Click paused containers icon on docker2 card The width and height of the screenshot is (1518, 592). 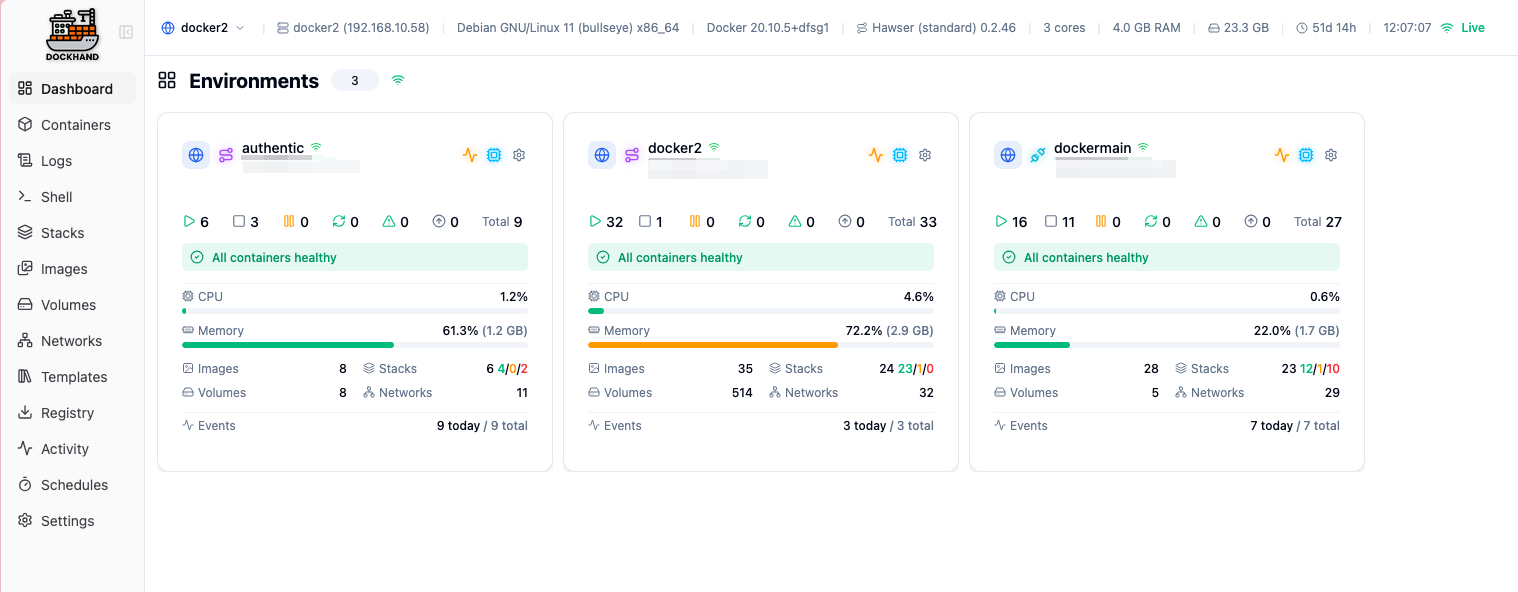pos(695,221)
